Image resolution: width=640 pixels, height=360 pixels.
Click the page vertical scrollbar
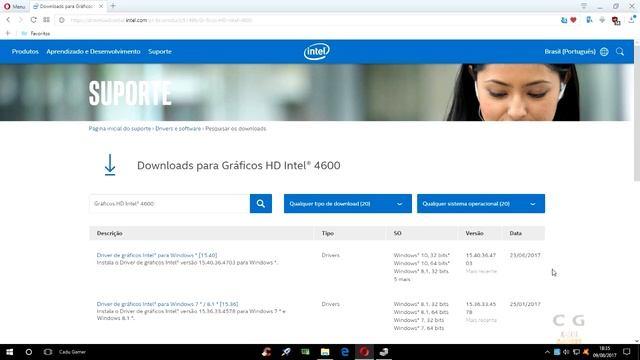click(637, 112)
